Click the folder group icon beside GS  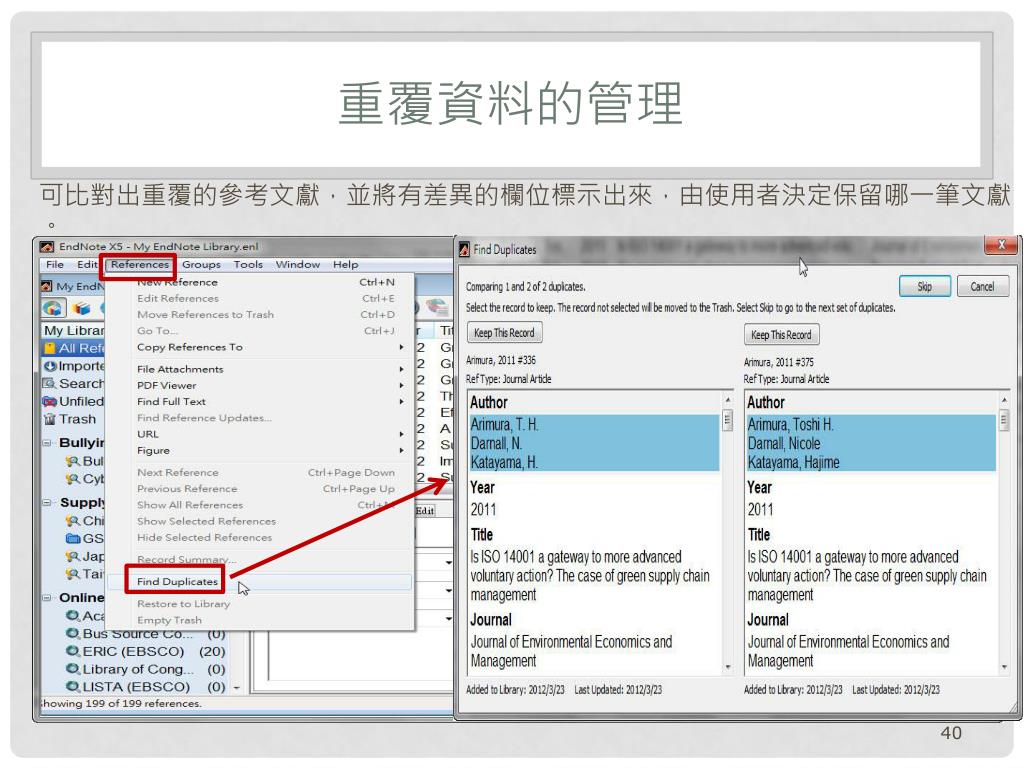[x=73, y=539]
